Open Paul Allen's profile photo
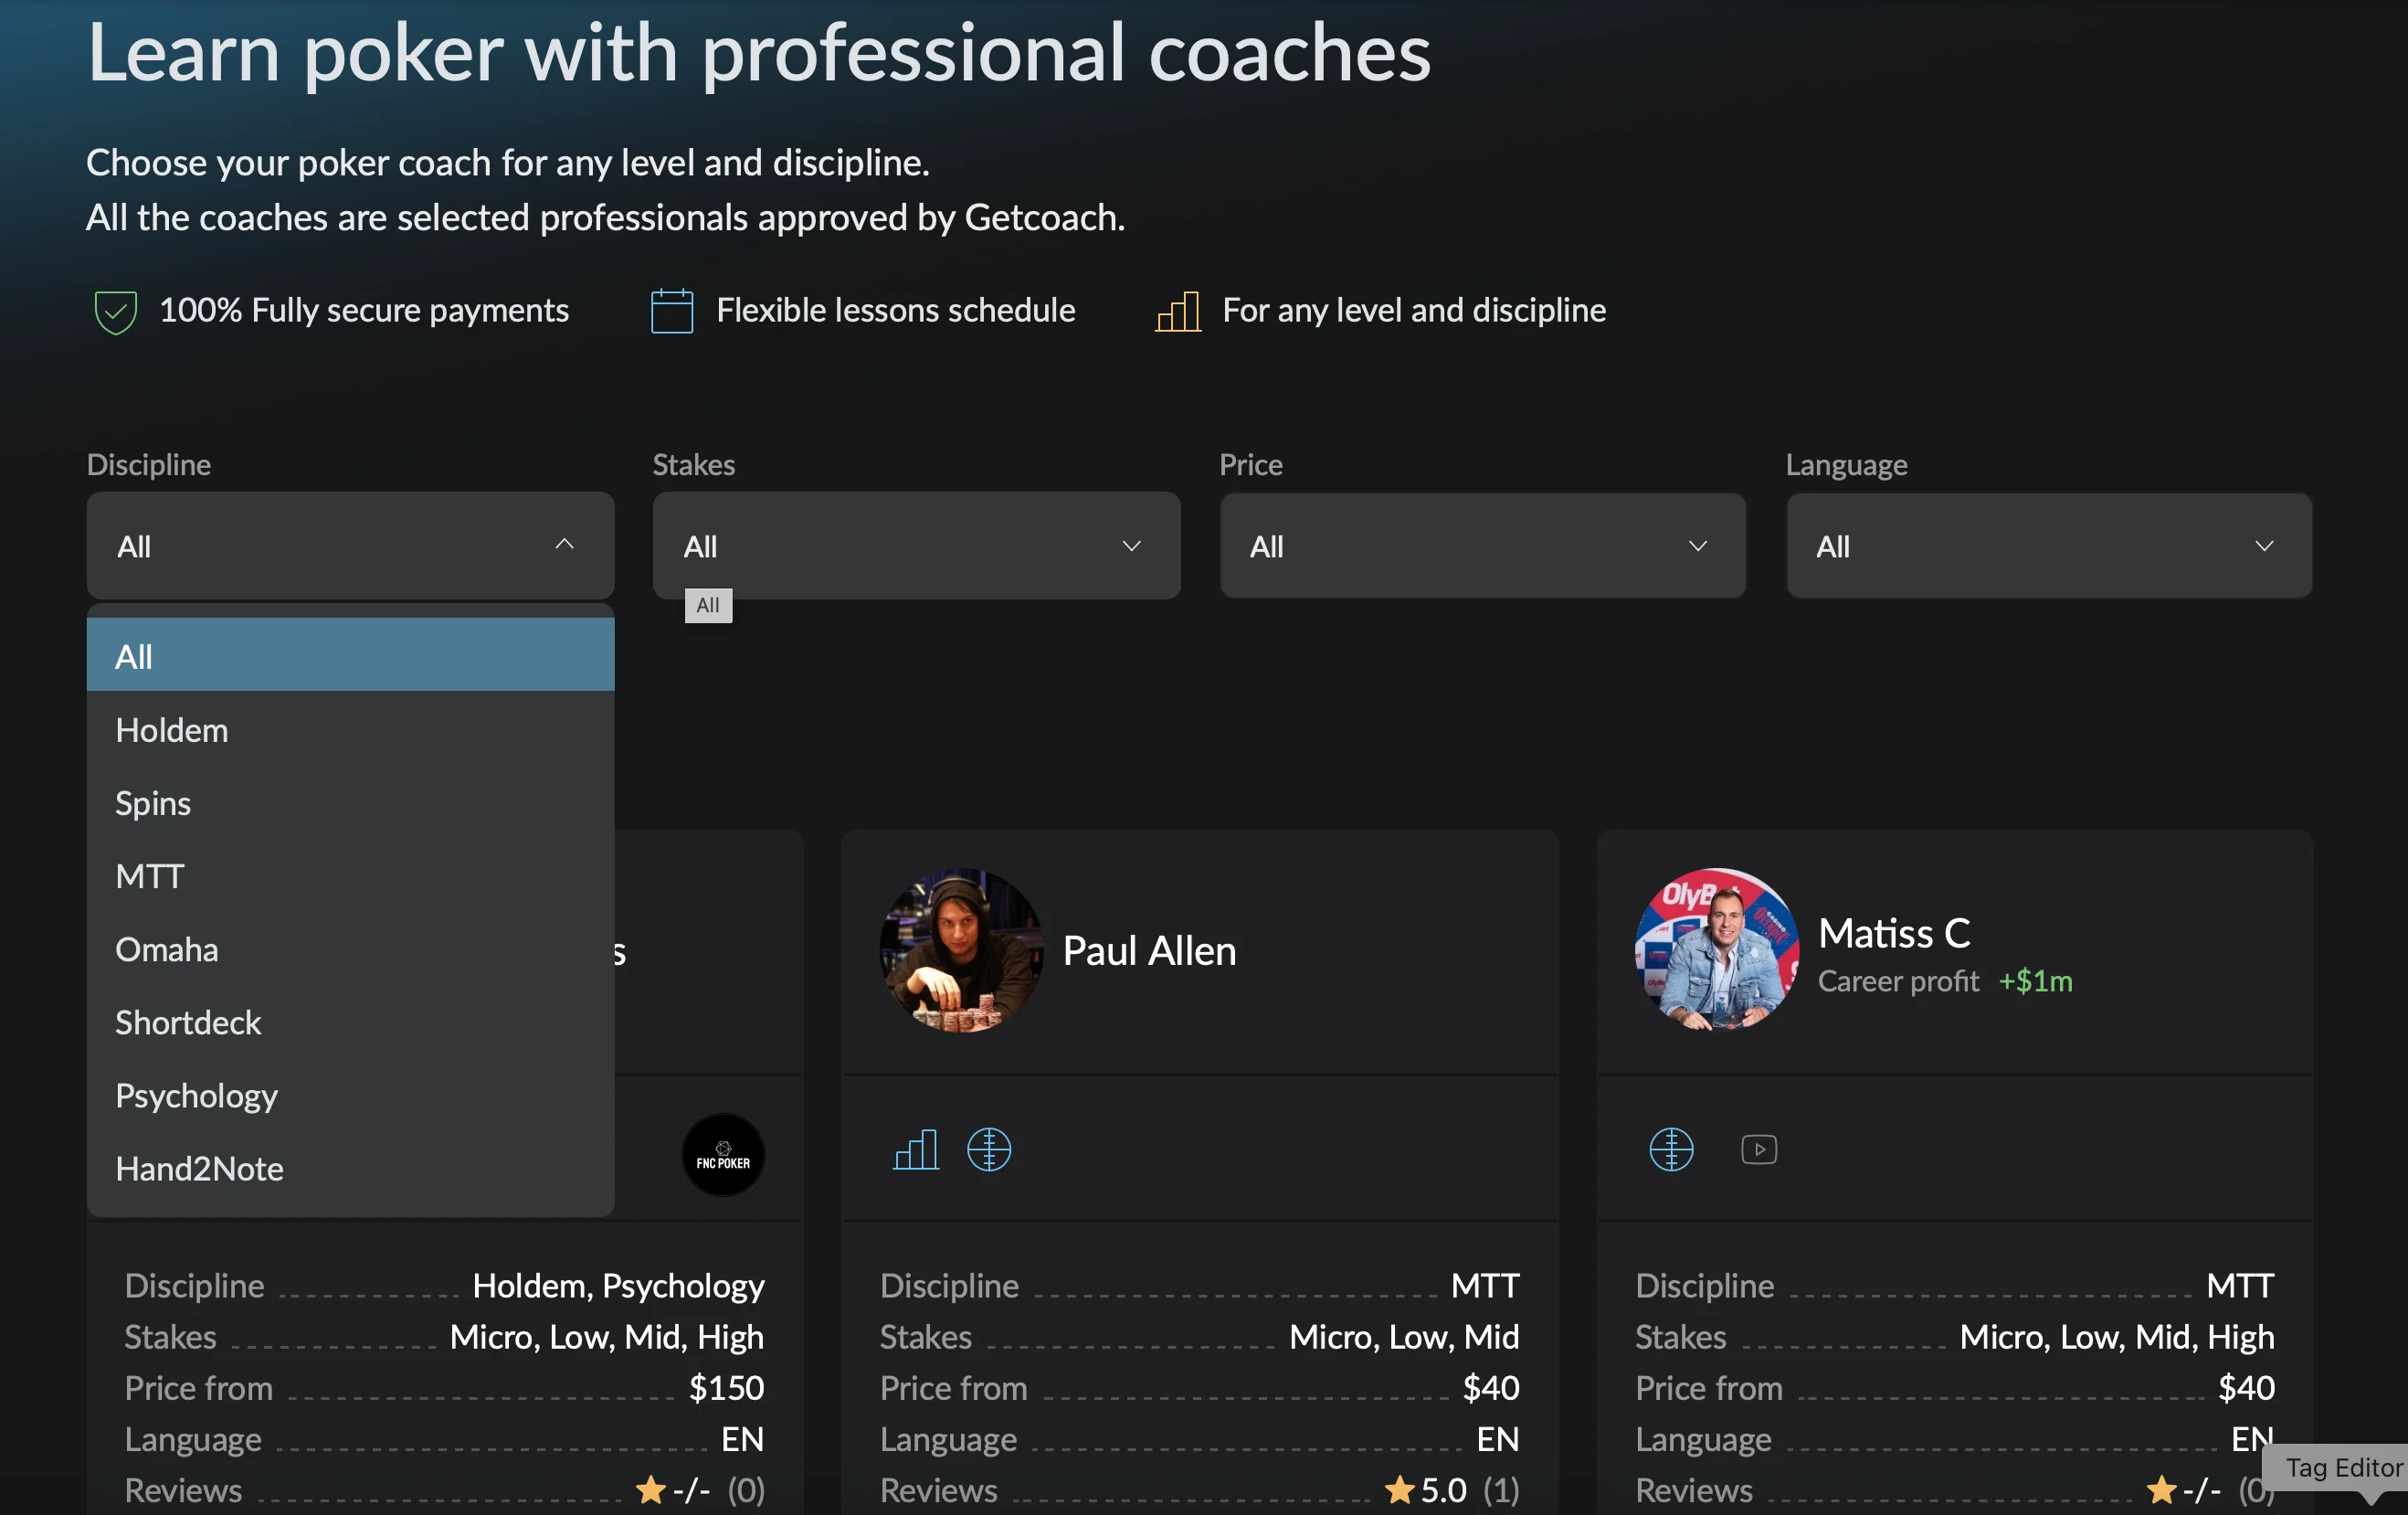Viewport: 2408px width, 1515px height. click(x=960, y=950)
